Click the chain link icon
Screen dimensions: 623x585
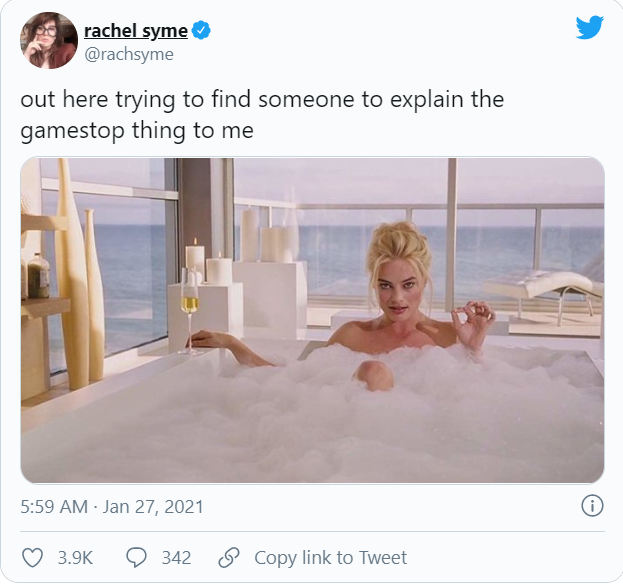tap(229, 557)
